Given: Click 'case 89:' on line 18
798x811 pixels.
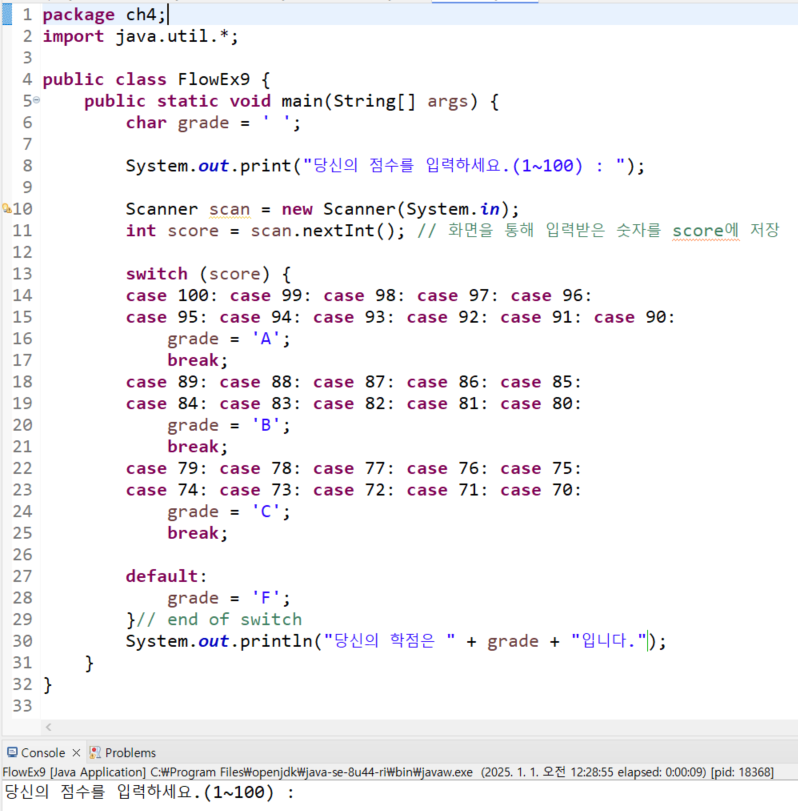Looking at the screenshot, I should tap(167, 382).
